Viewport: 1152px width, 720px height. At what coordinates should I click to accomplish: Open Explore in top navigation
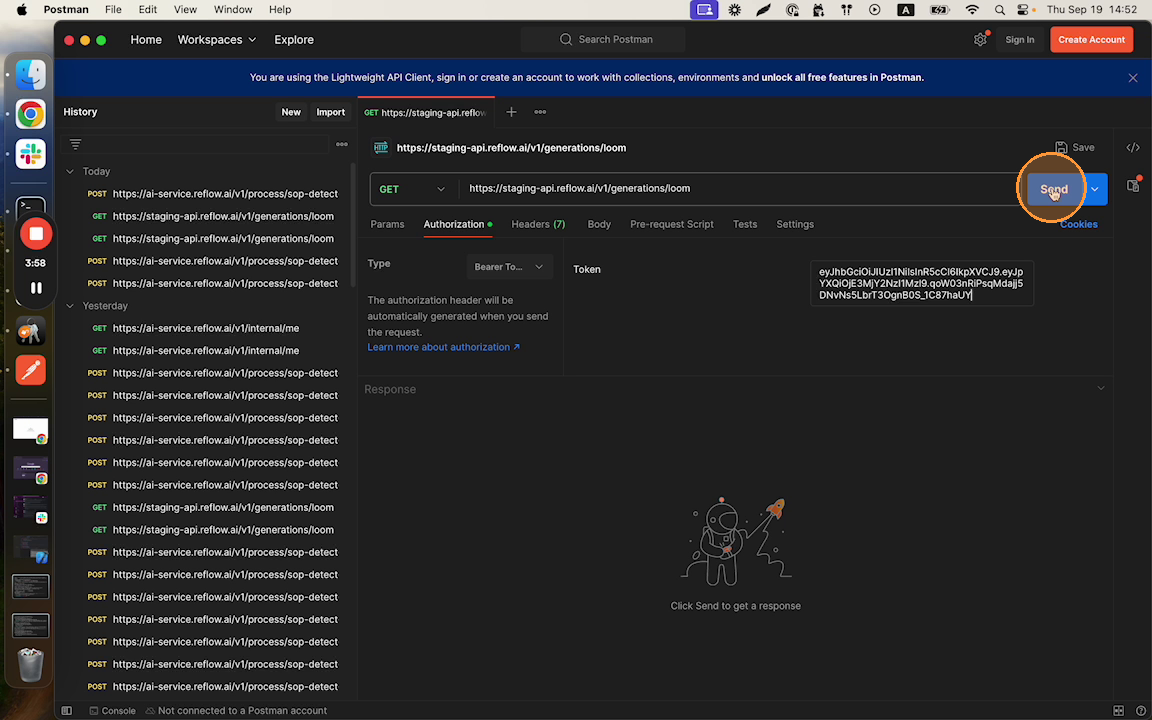point(294,40)
